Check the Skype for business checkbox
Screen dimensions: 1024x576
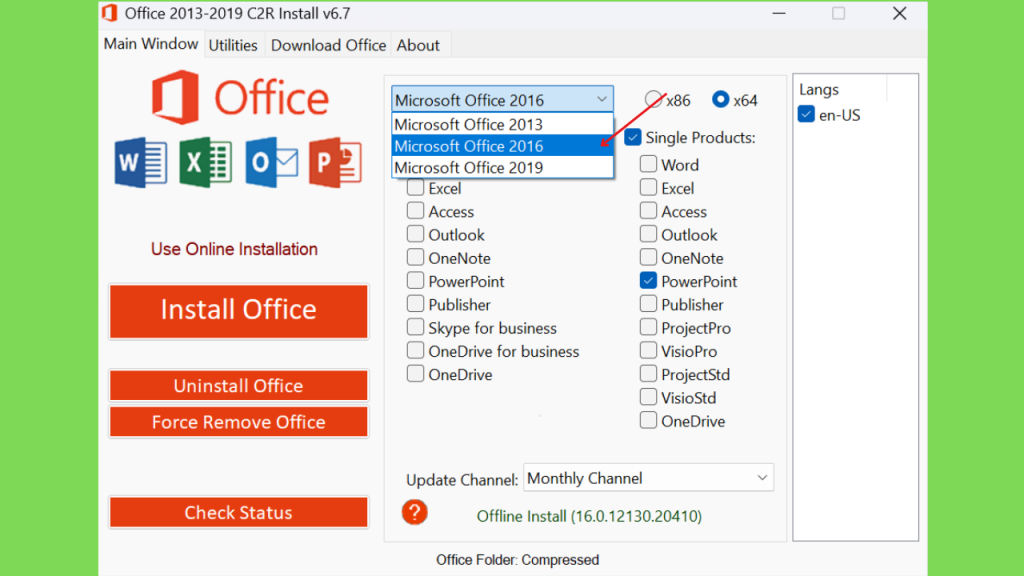[x=415, y=327]
